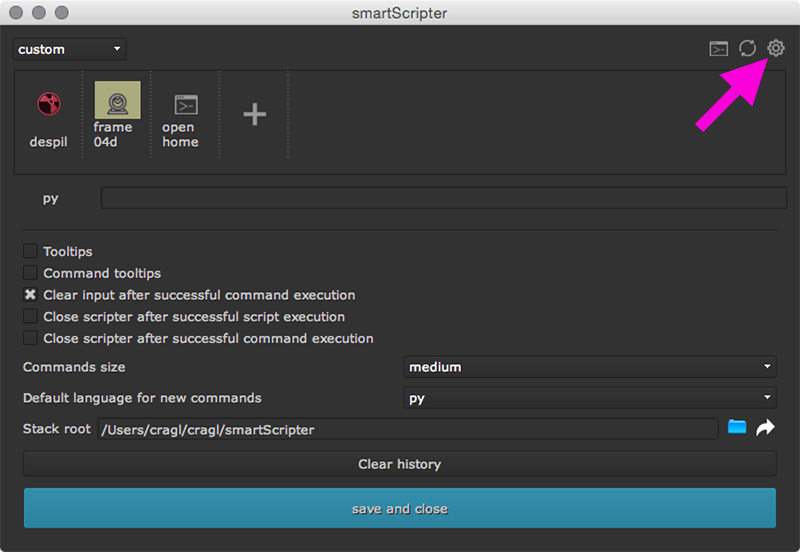Toggle Close scripter after successful script execution

[31, 317]
